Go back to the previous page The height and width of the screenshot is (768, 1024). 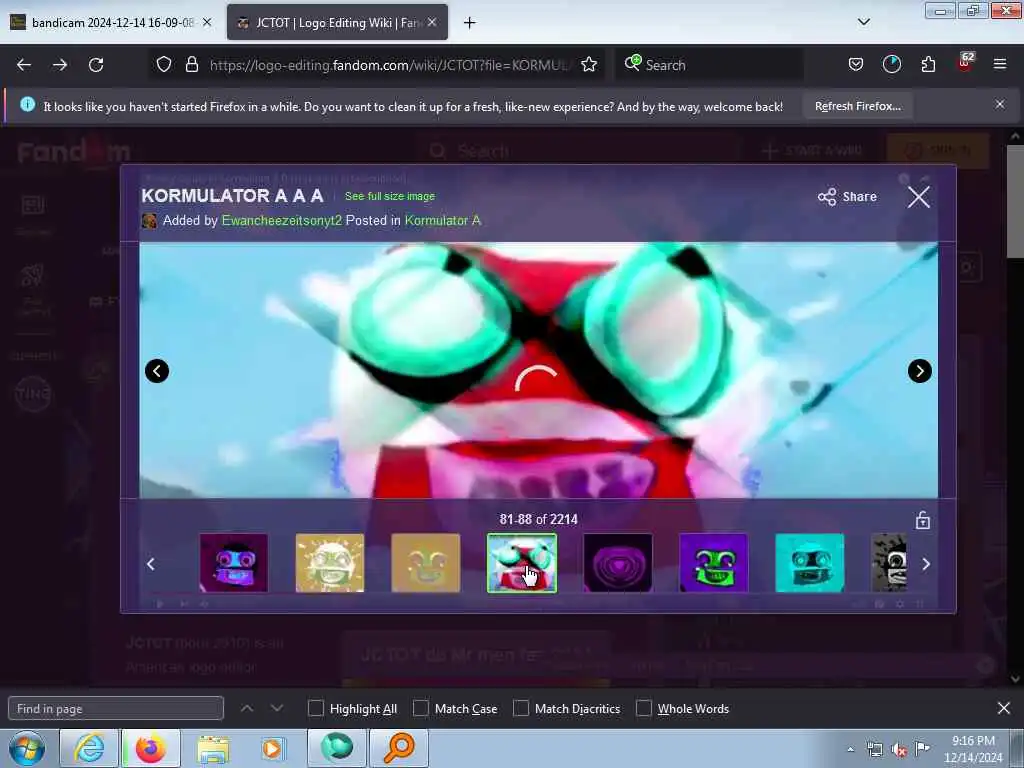point(24,65)
